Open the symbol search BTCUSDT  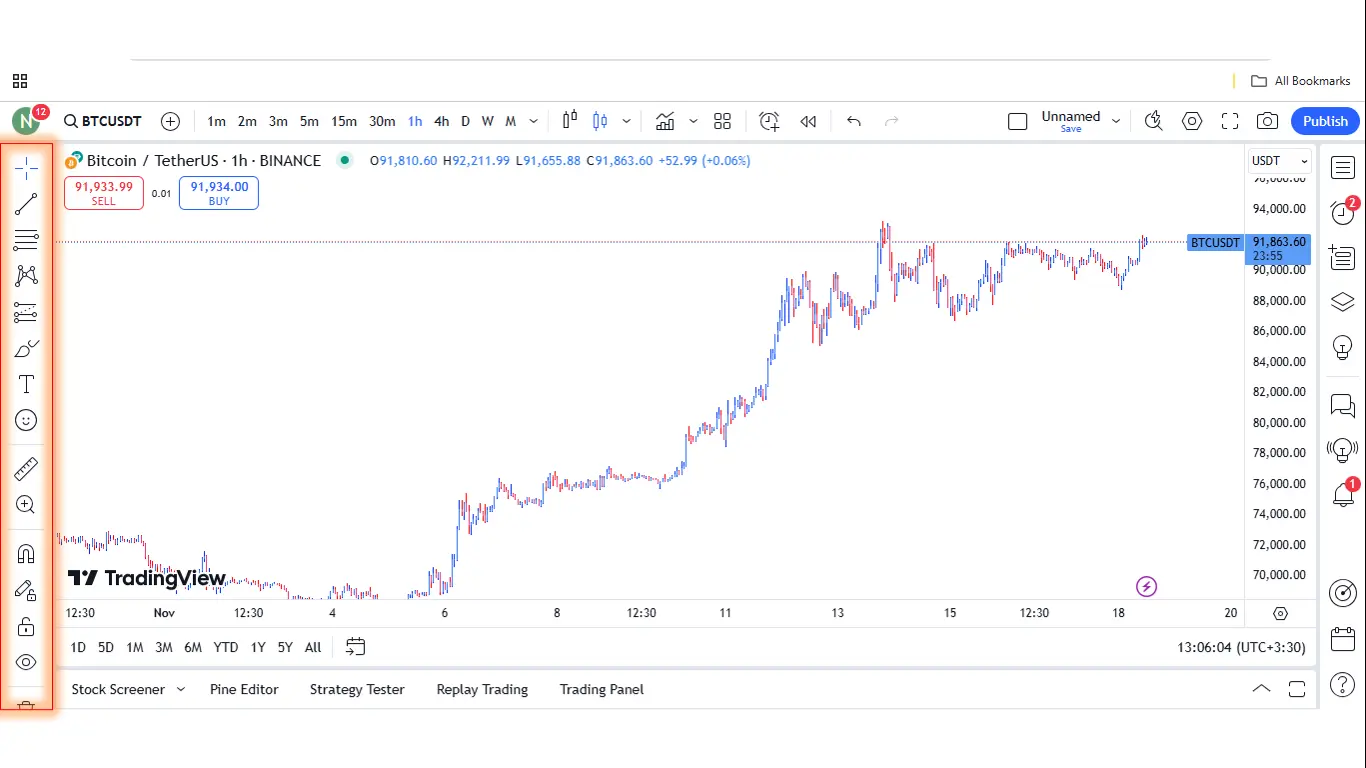(103, 121)
